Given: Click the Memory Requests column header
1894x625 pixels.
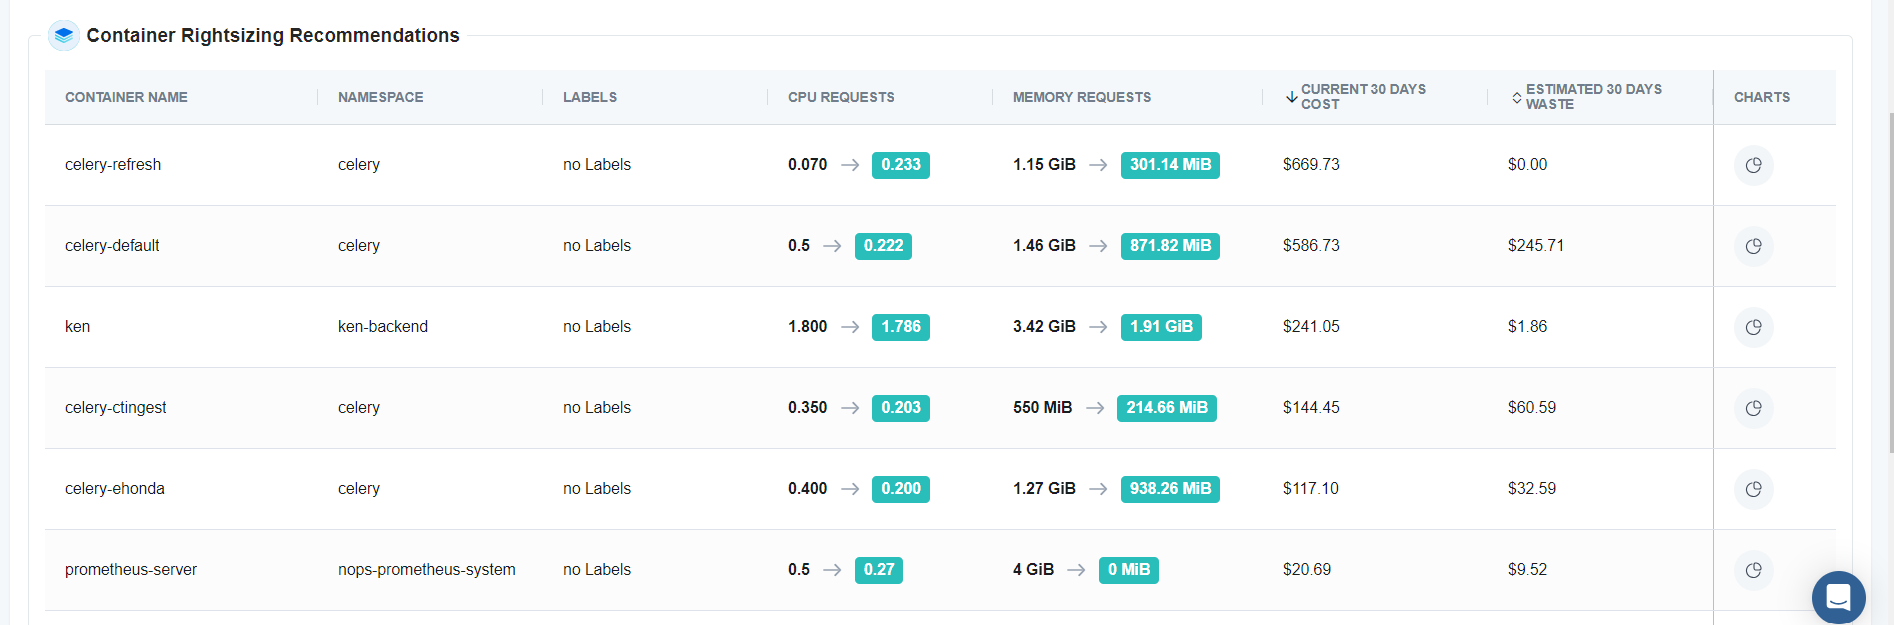Looking at the screenshot, I should [1082, 97].
